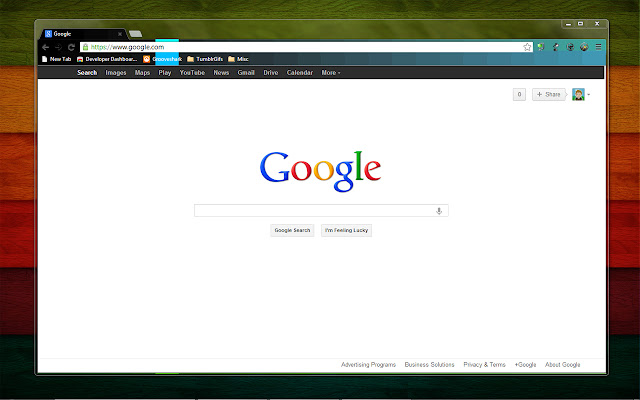
Task: Open the Chrome hamburger menu
Action: coord(598,47)
